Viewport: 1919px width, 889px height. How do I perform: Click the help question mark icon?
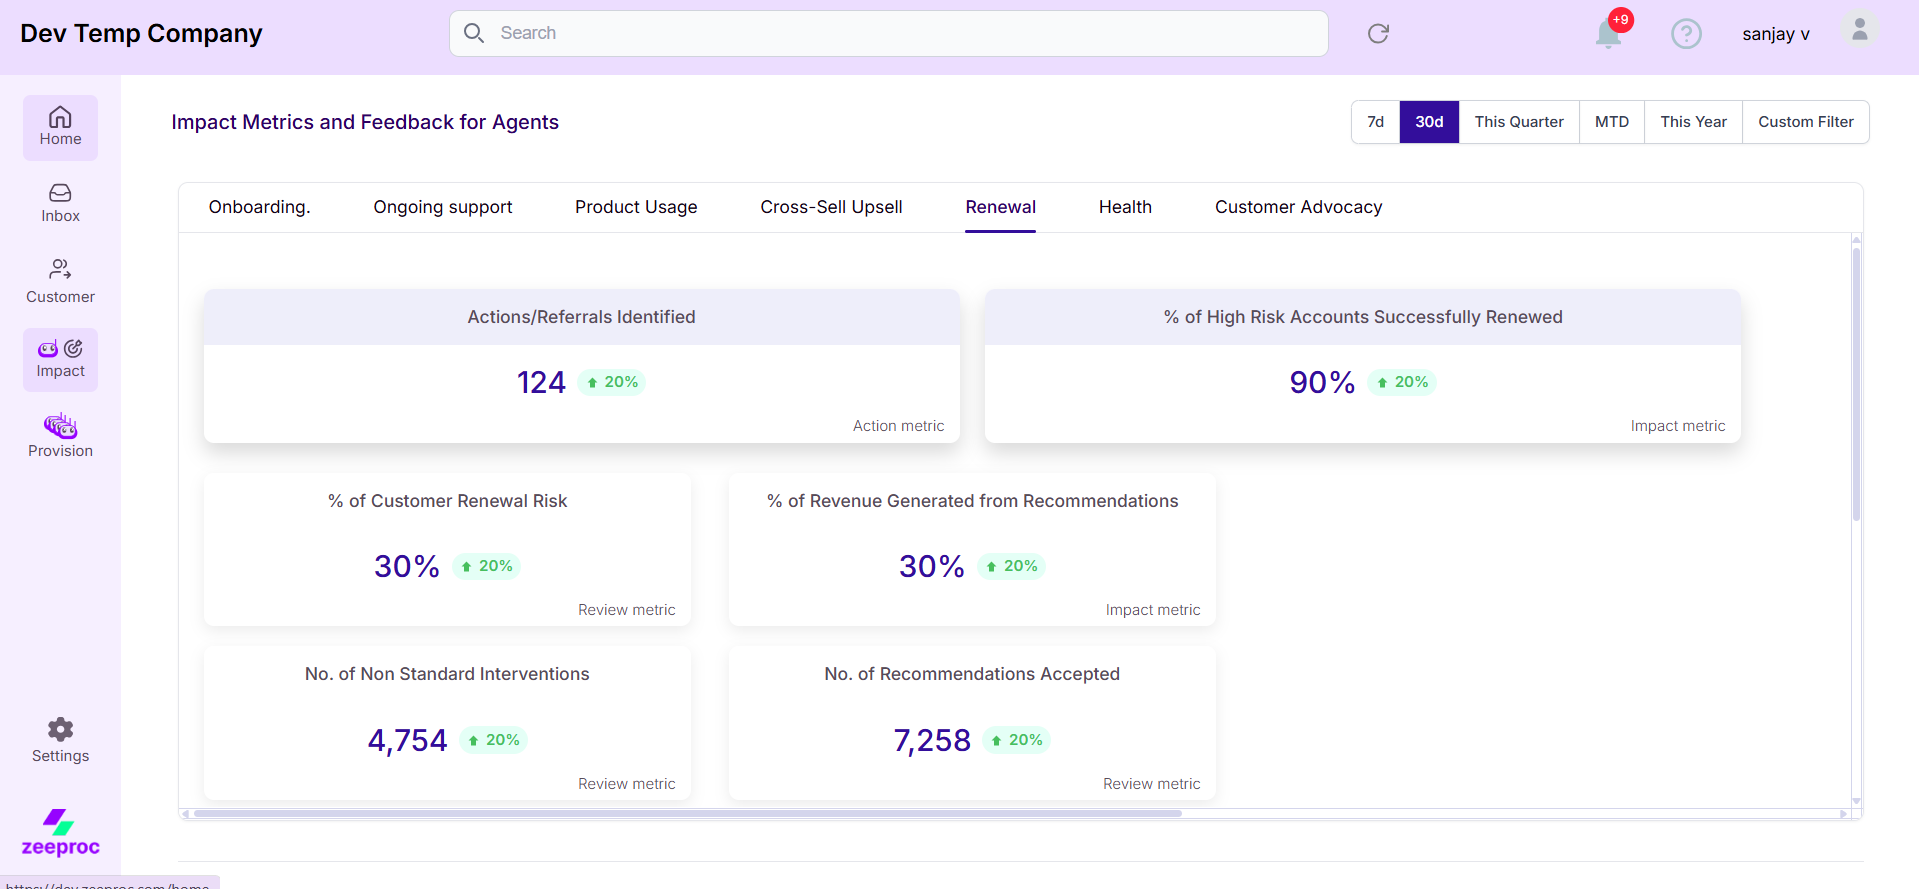1686,34
